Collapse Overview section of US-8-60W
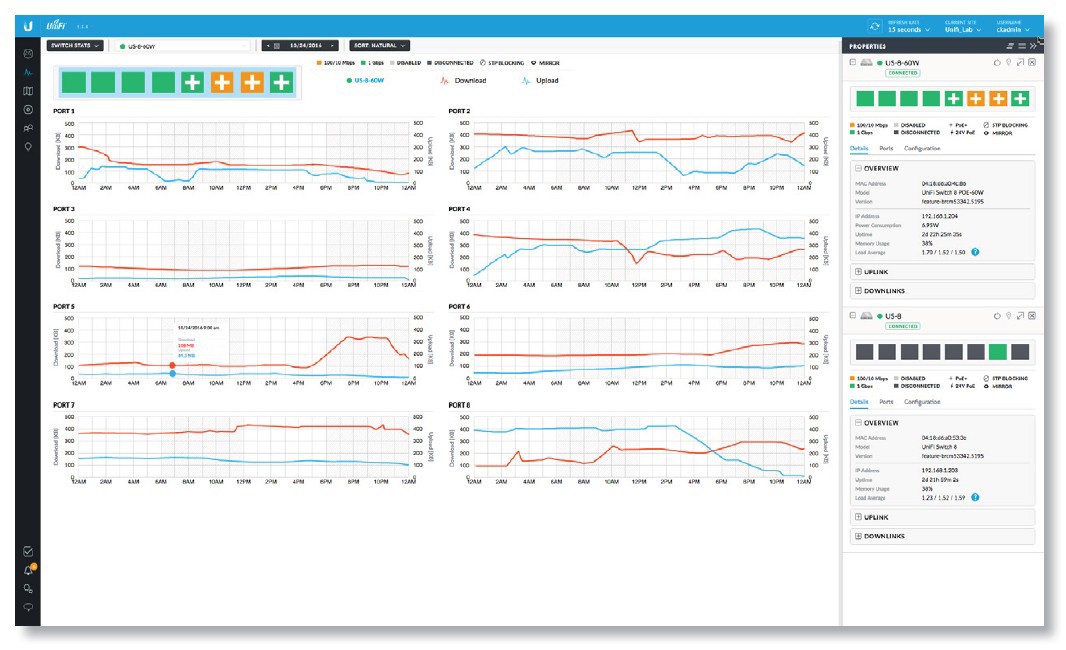The width and height of the screenshot is (1066, 650). click(857, 168)
